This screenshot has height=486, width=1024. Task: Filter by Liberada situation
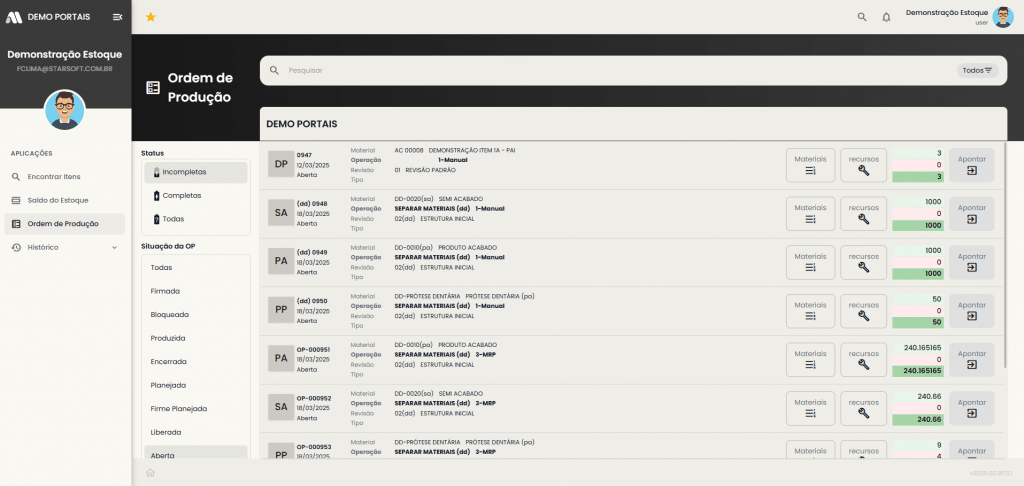(196, 432)
